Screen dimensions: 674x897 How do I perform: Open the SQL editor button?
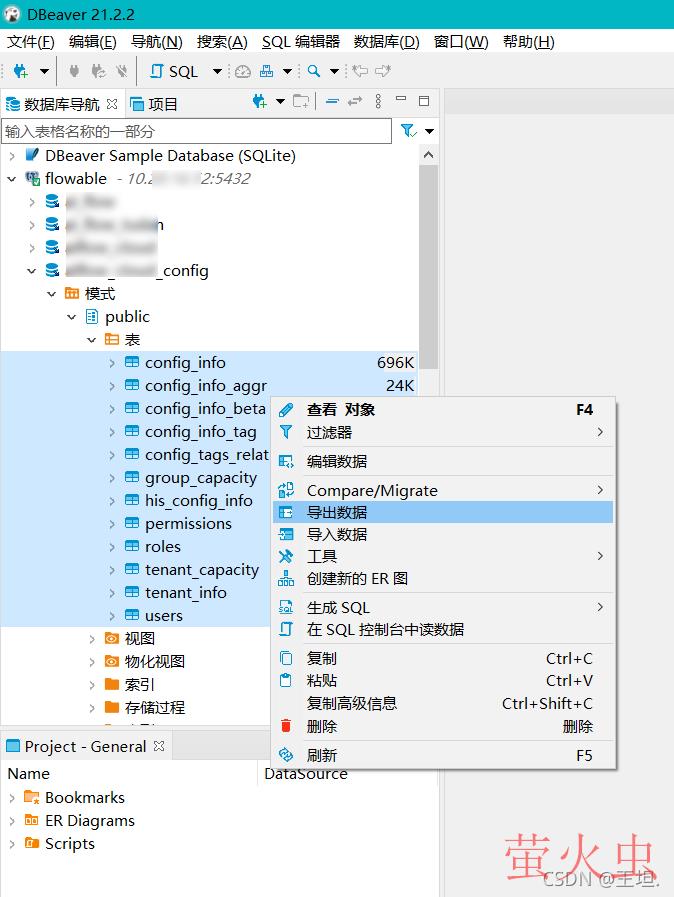pyautogui.click(x=174, y=72)
